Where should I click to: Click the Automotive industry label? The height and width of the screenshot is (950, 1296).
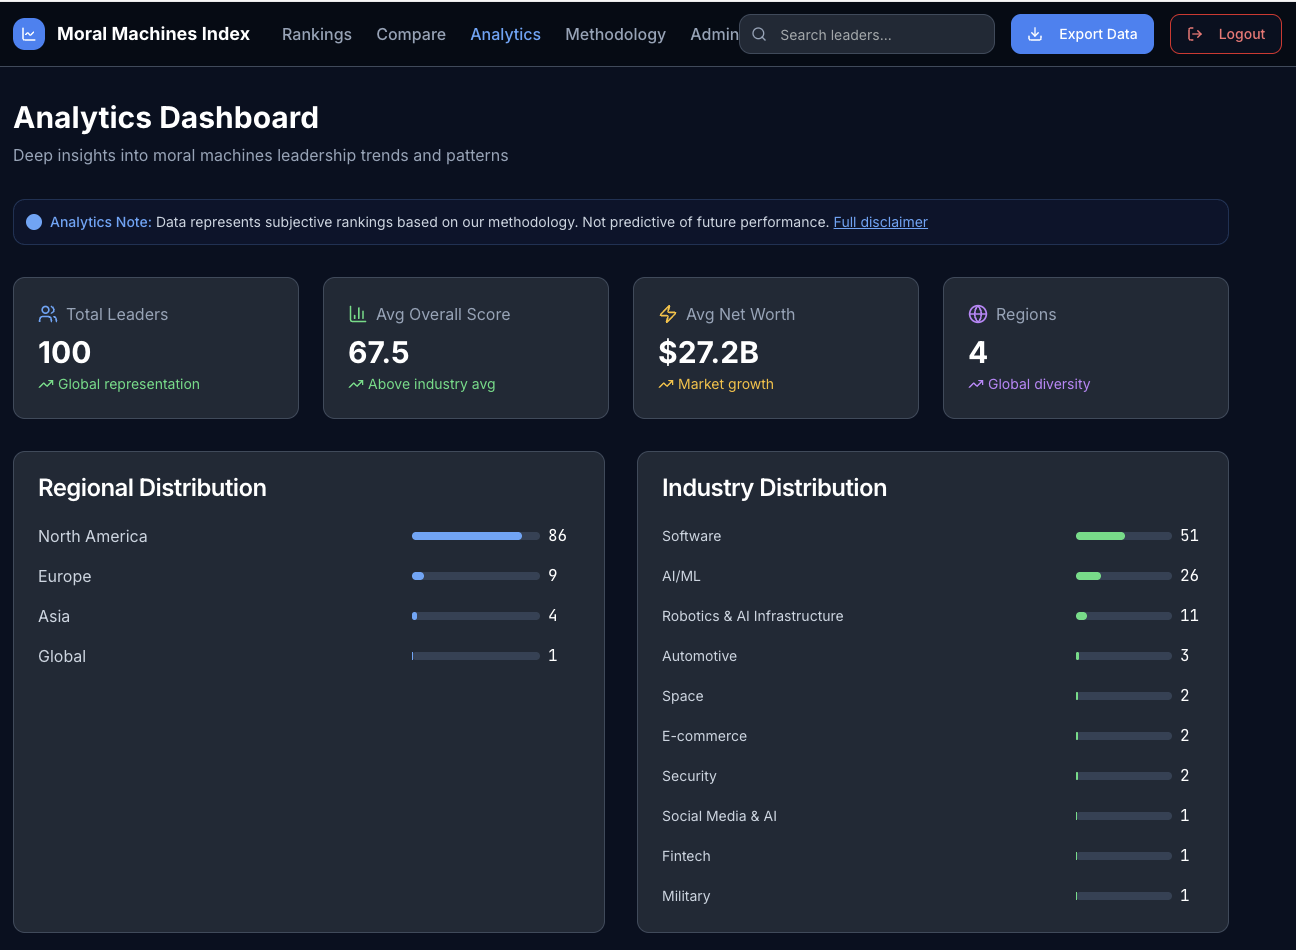click(700, 656)
